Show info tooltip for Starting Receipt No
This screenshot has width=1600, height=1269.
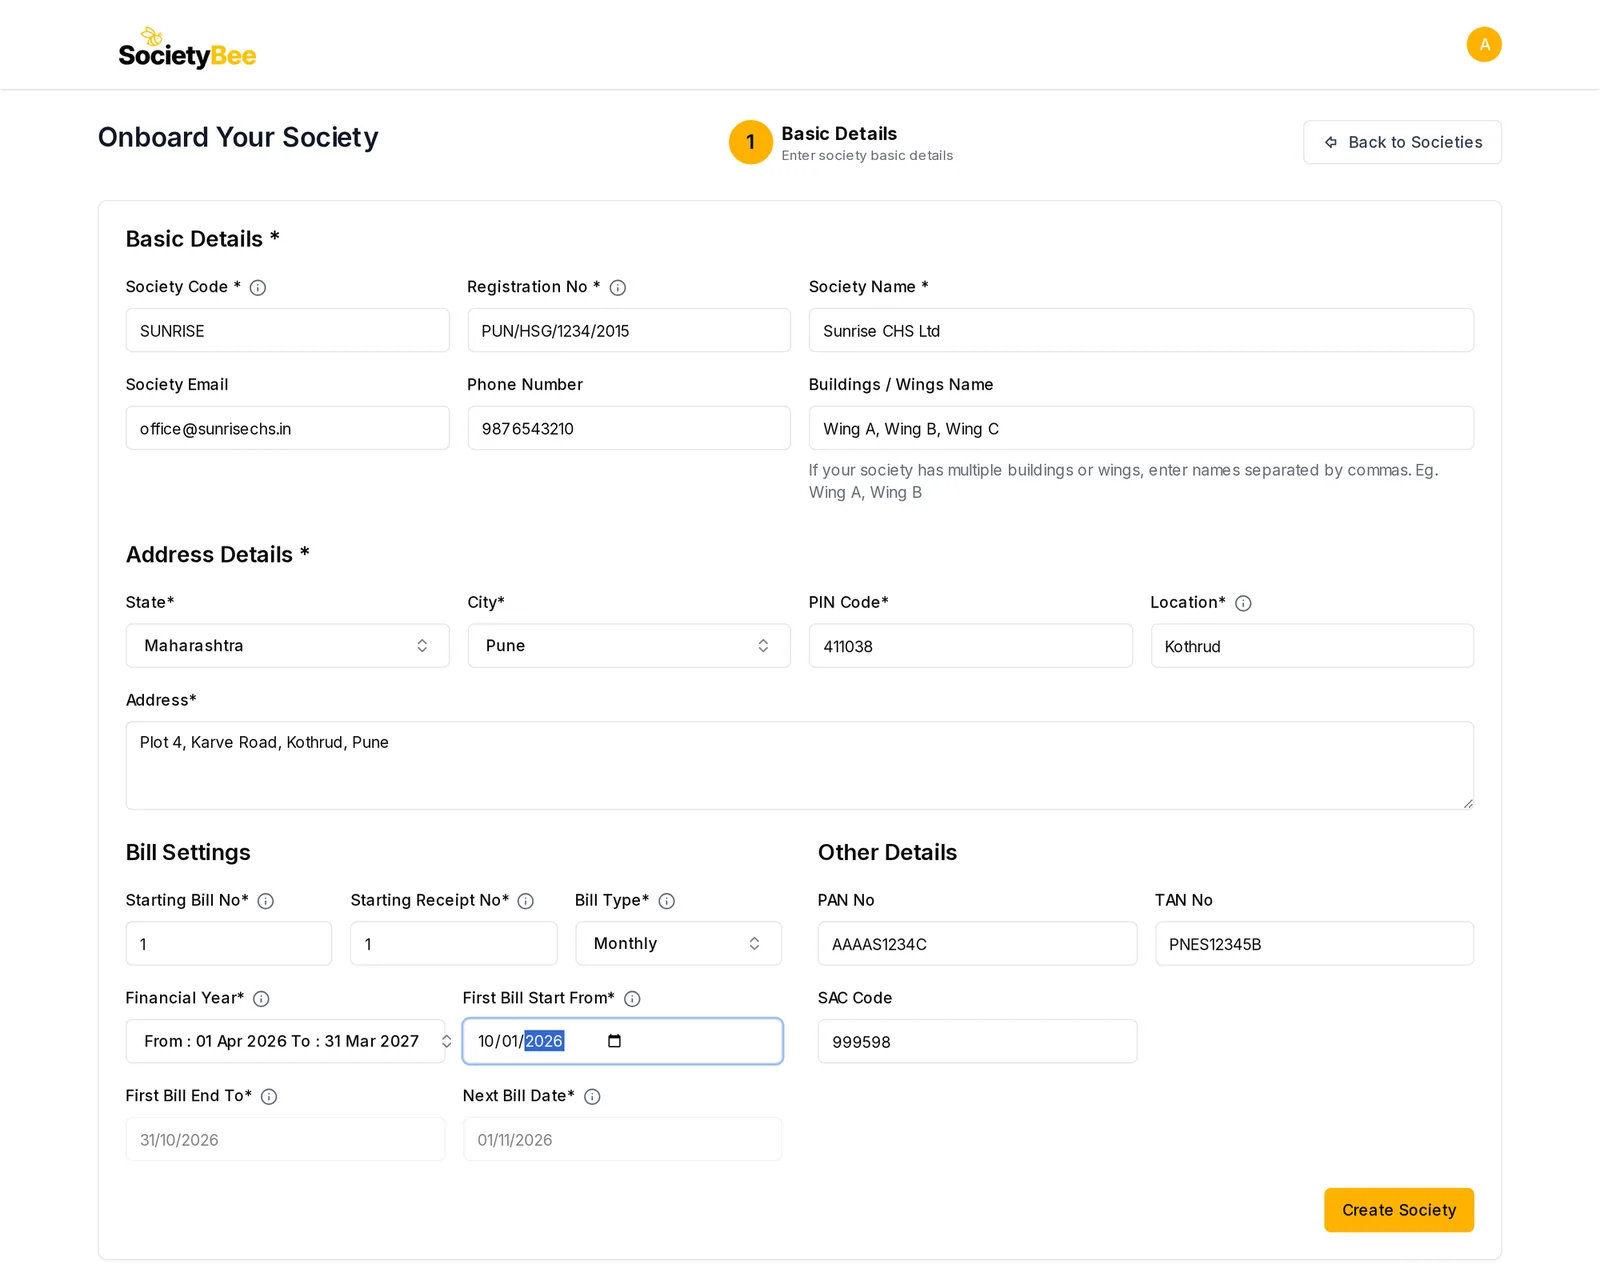[x=526, y=901]
